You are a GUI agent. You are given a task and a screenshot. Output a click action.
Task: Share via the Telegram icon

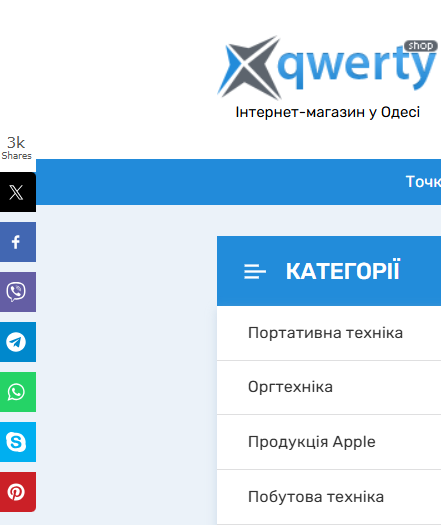(x=18, y=342)
